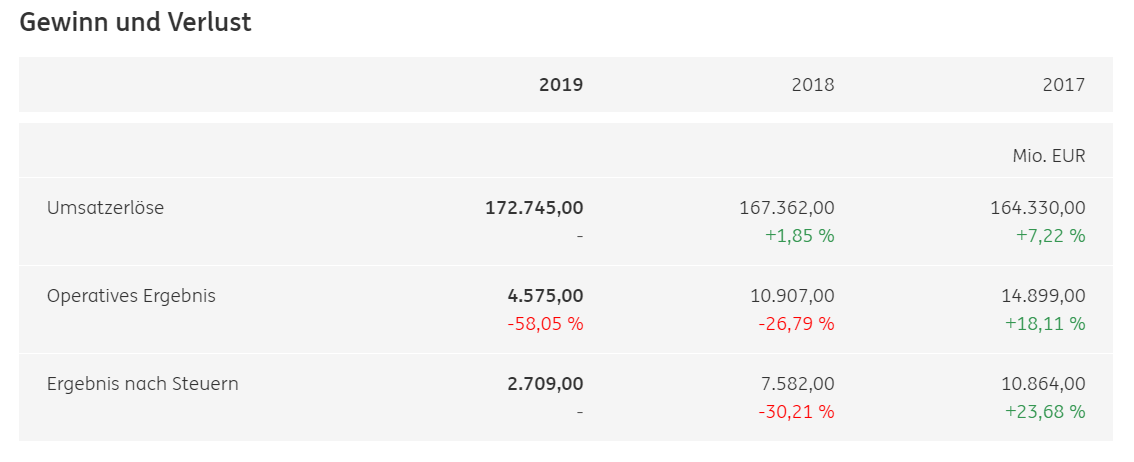The image size is (1134, 462).
Task: Click the 2019 column header
Action: (560, 85)
